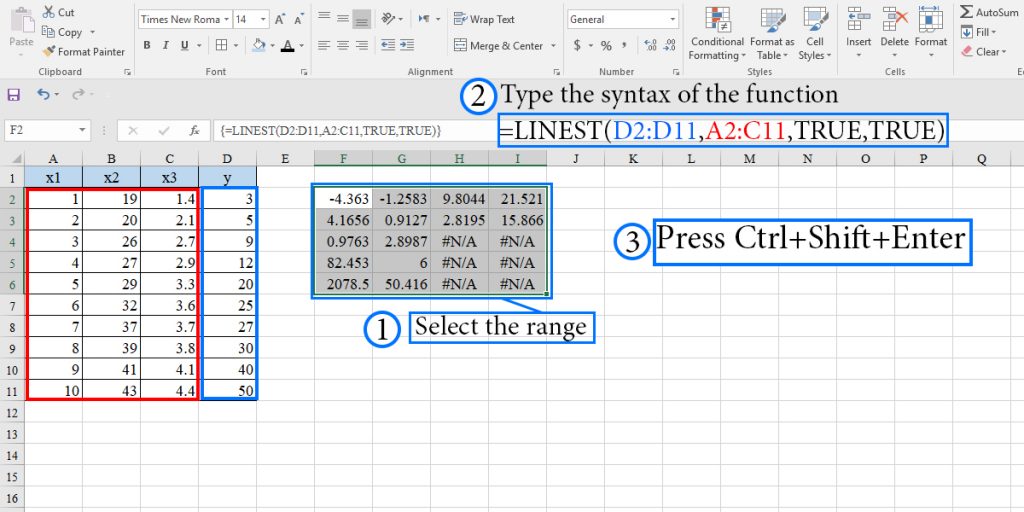Open the font name dropdown
Viewport: 1024px width, 512px height.
point(227,20)
